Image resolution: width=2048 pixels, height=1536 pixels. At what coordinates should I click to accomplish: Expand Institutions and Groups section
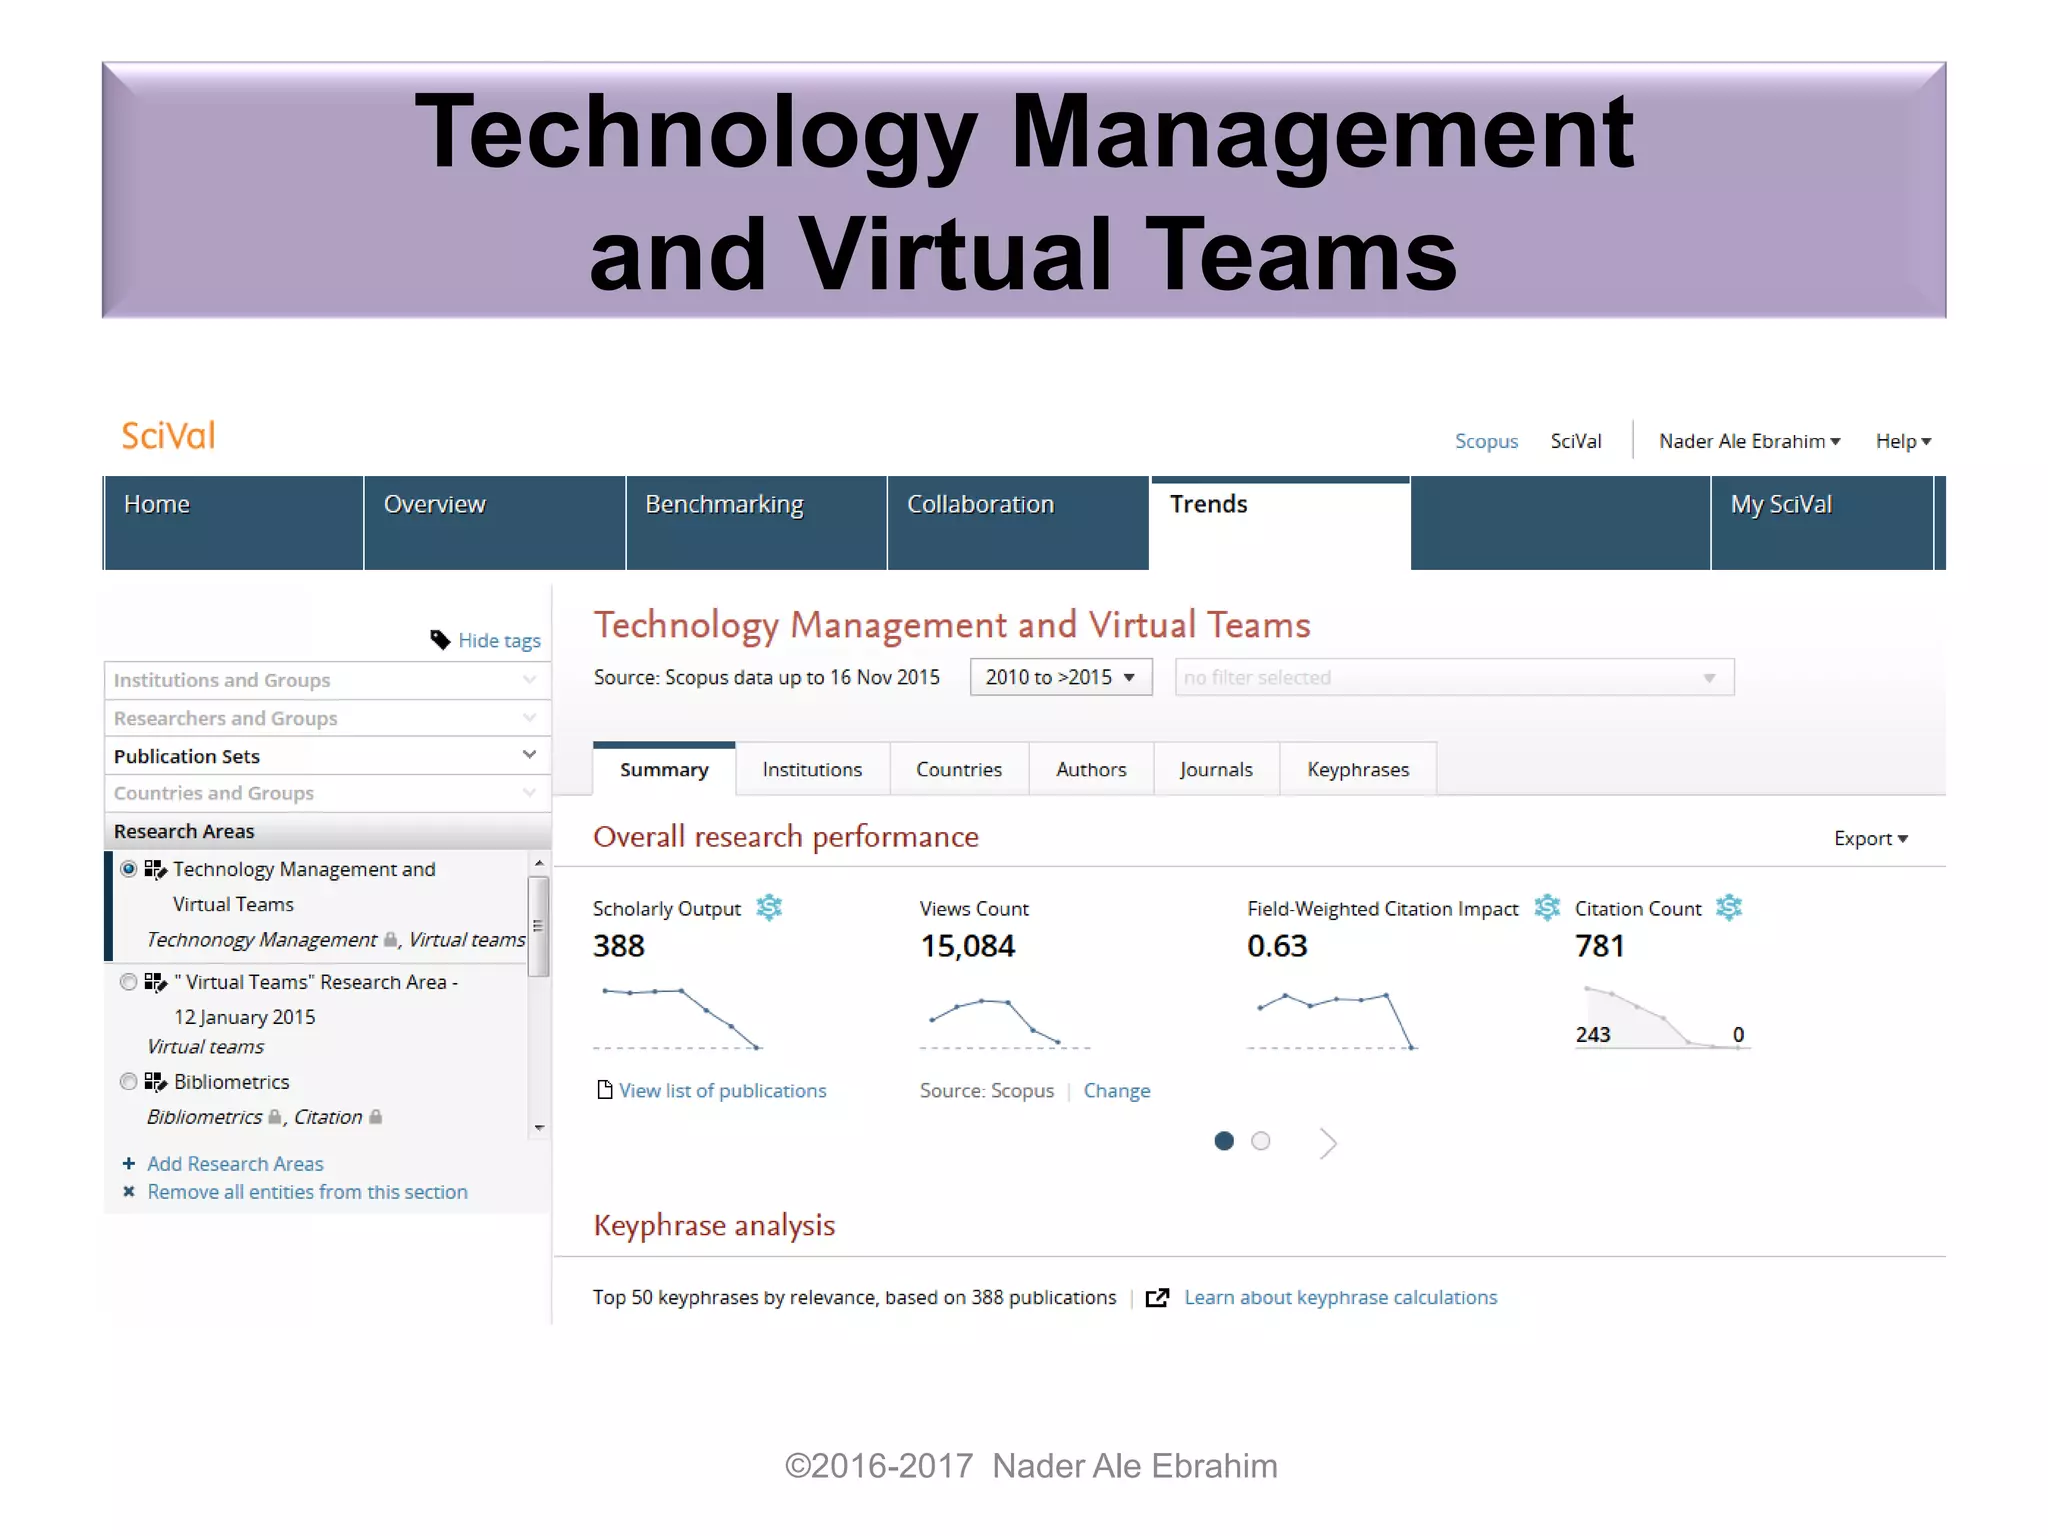coord(327,680)
